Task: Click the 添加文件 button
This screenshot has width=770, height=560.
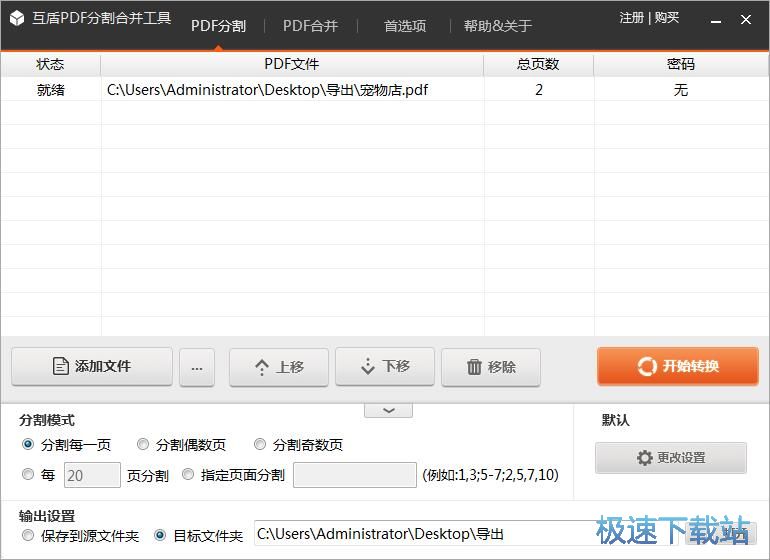Action: click(x=92, y=366)
